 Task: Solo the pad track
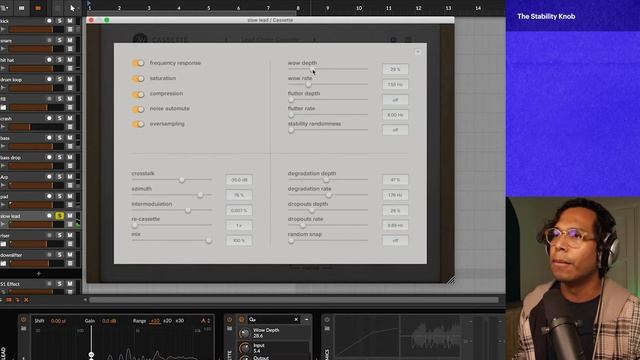pyautogui.click(x=60, y=196)
